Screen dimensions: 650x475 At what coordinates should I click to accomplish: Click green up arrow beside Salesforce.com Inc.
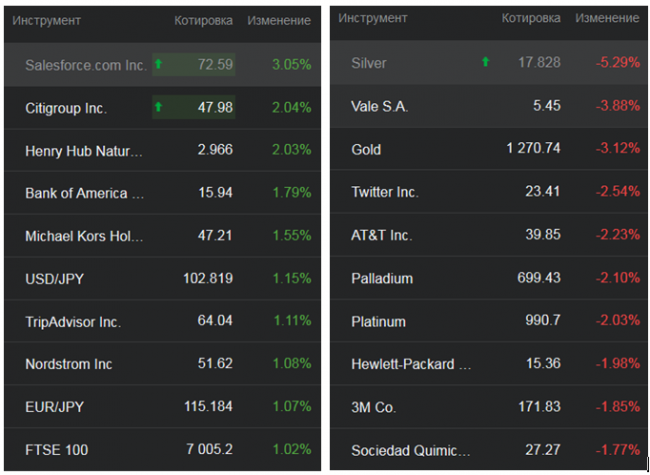(158, 64)
